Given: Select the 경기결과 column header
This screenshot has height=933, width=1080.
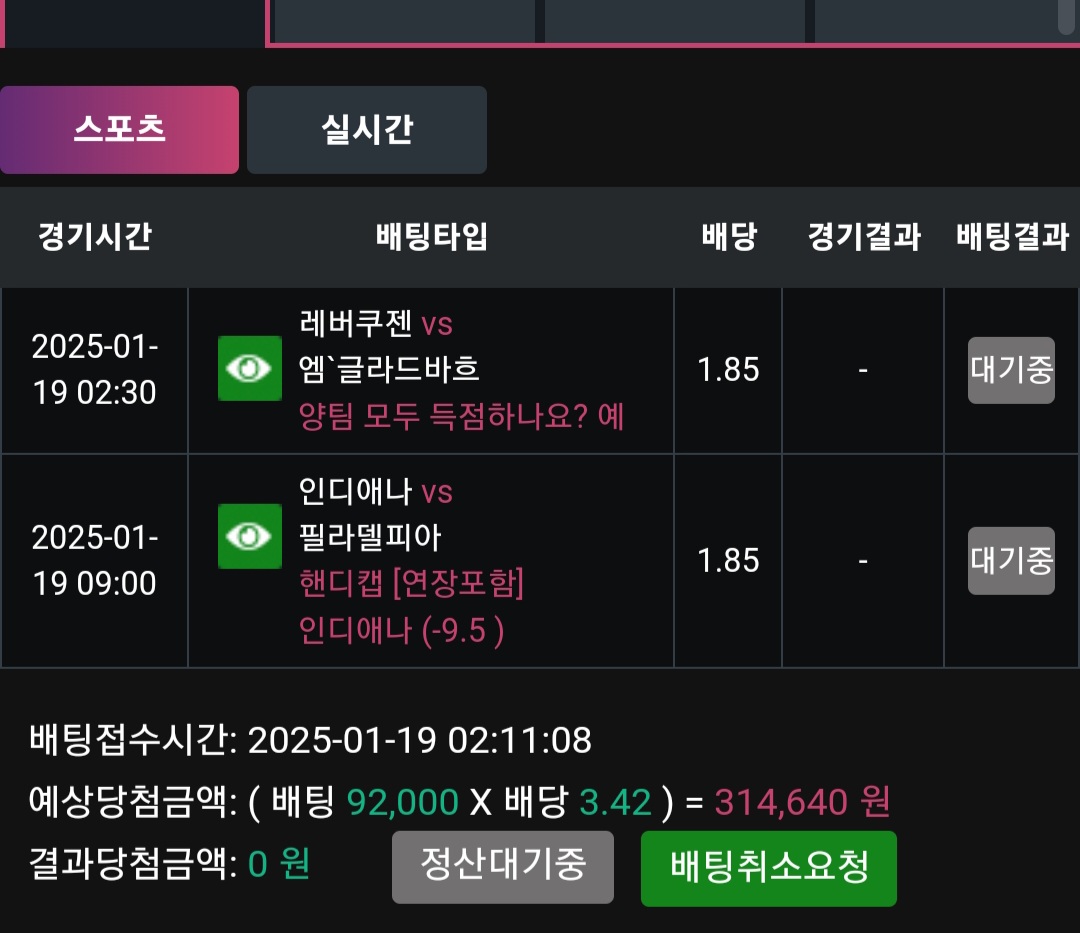Looking at the screenshot, I should point(863,238).
